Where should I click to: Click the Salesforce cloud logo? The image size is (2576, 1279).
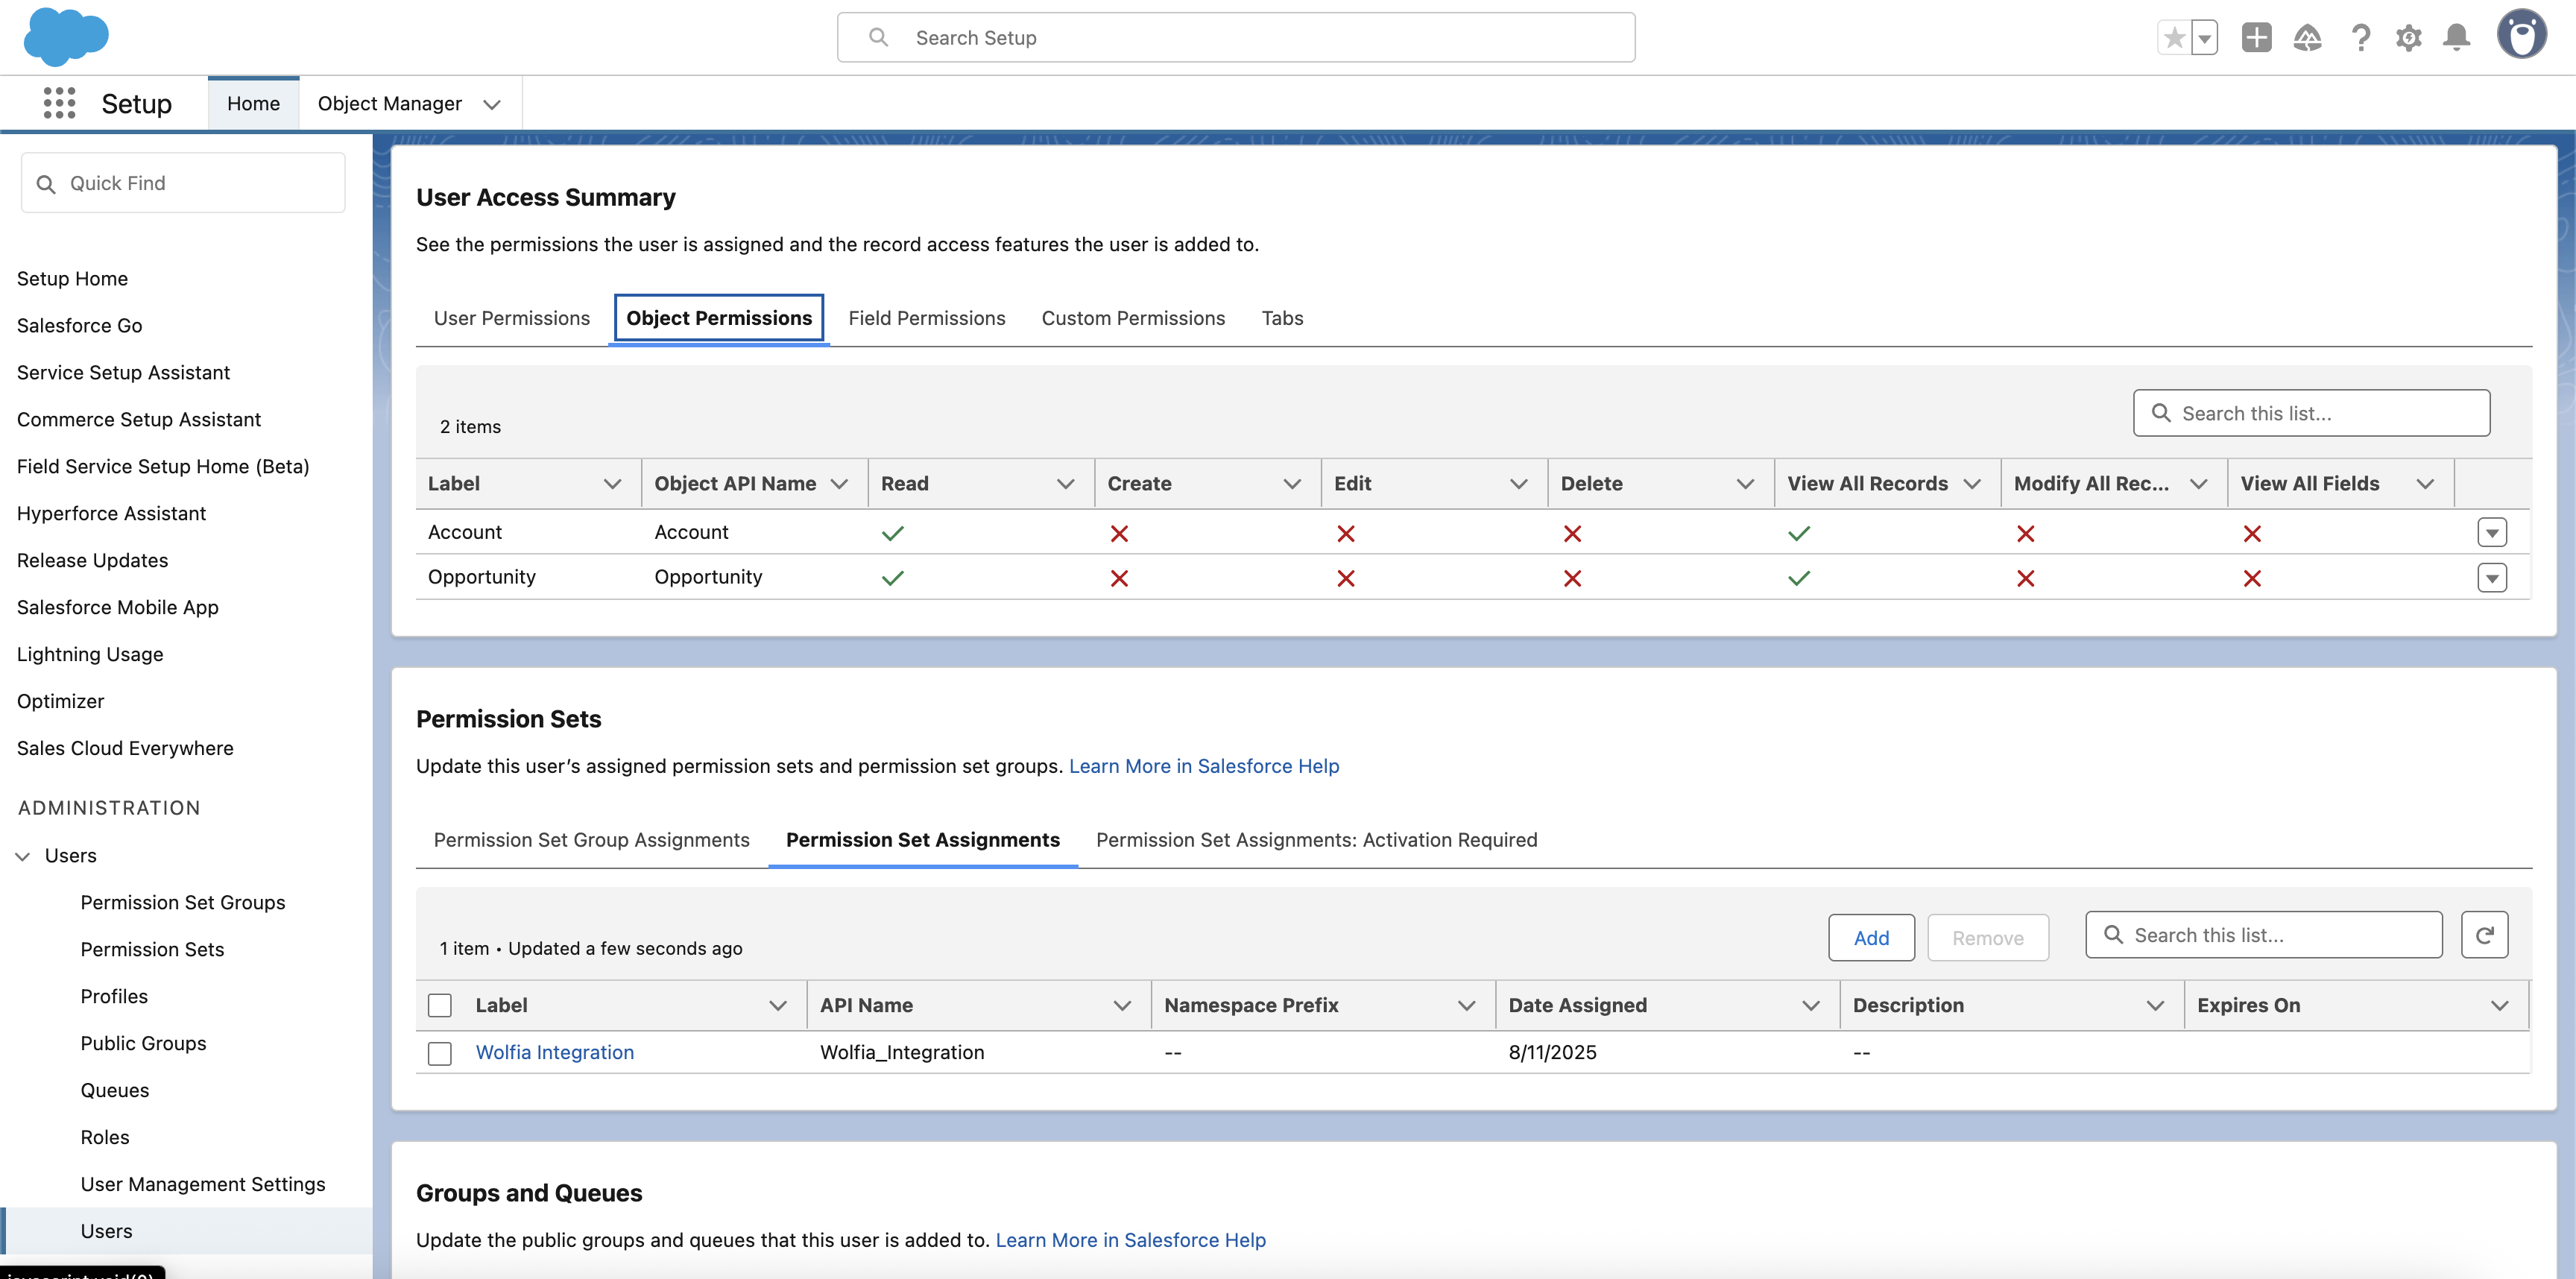click(66, 37)
